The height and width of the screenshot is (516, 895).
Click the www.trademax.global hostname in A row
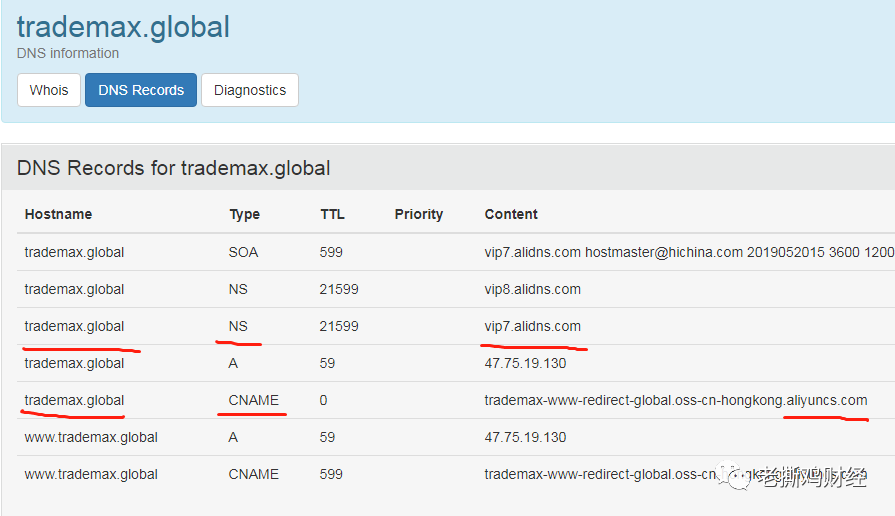pos(91,437)
